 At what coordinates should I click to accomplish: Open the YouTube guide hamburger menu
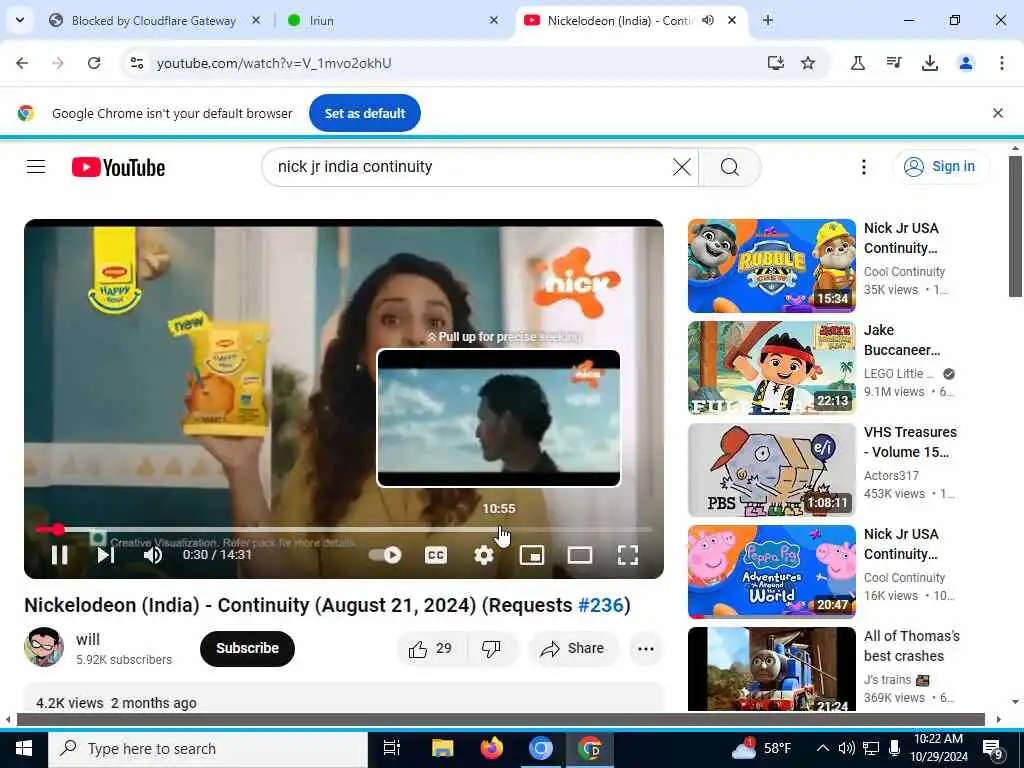click(x=36, y=167)
